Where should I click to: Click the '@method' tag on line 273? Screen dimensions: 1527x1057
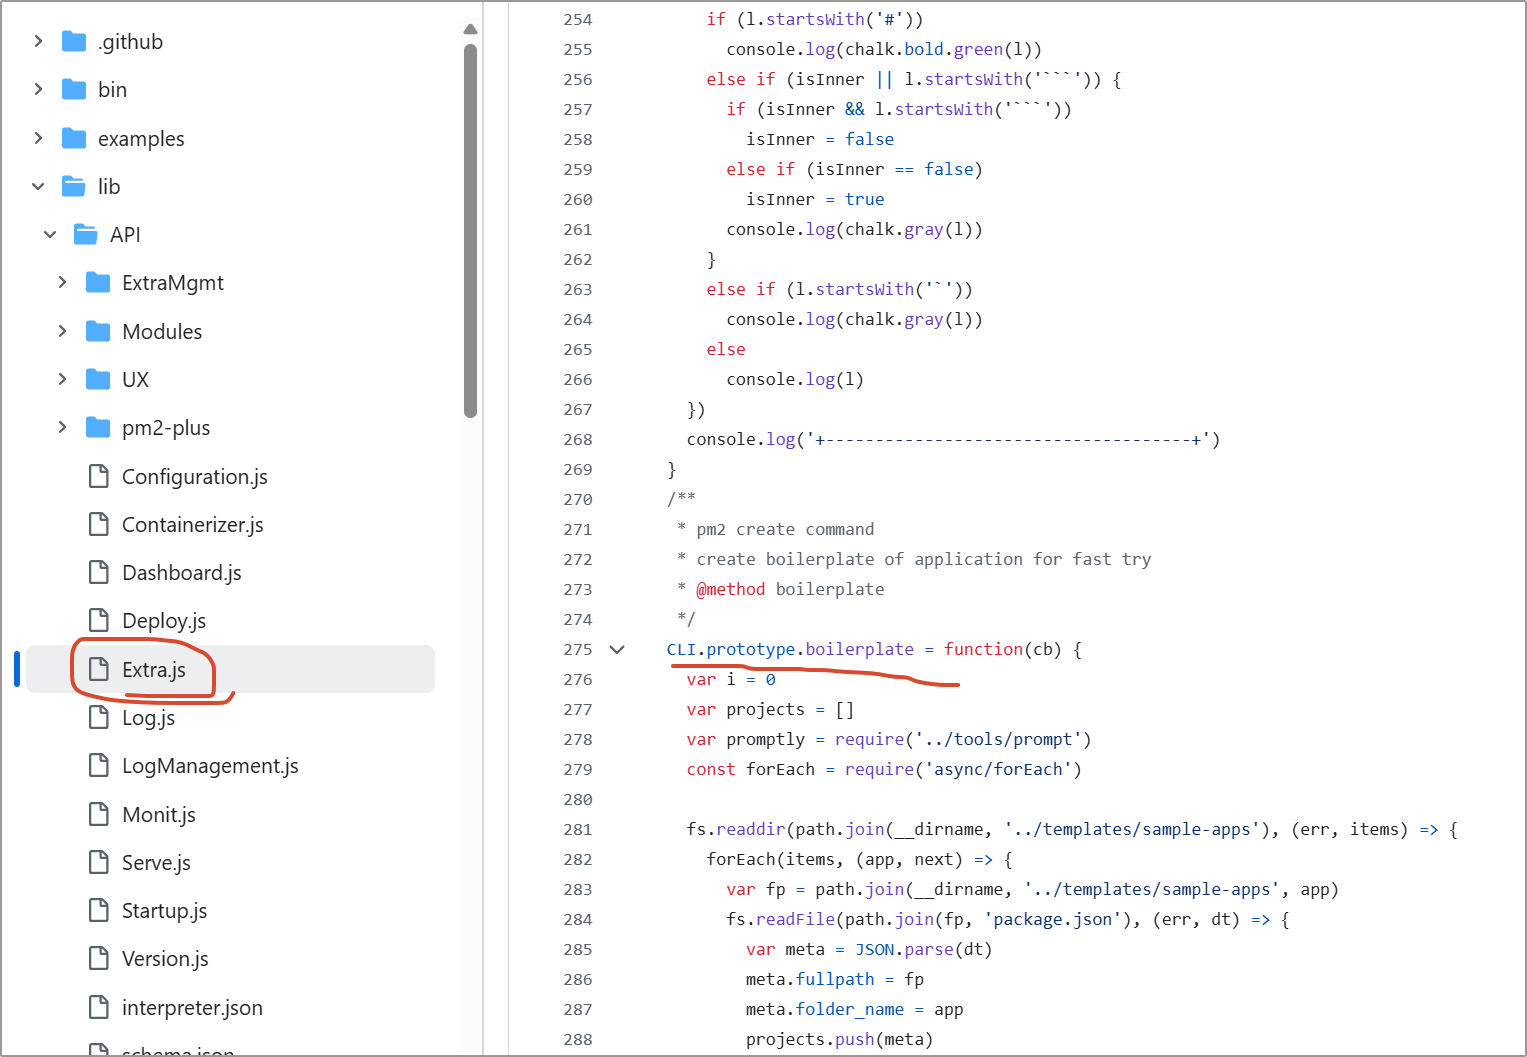pyautogui.click(x=731, y=589)
